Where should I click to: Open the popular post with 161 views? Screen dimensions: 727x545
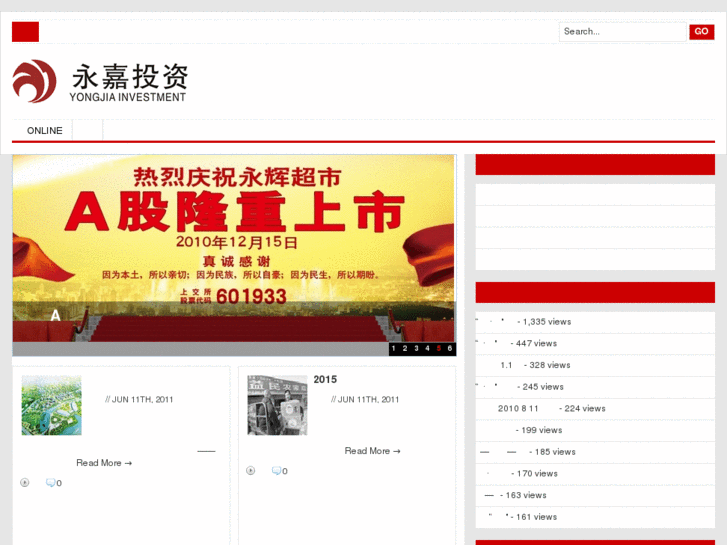(x=595, y=517)
